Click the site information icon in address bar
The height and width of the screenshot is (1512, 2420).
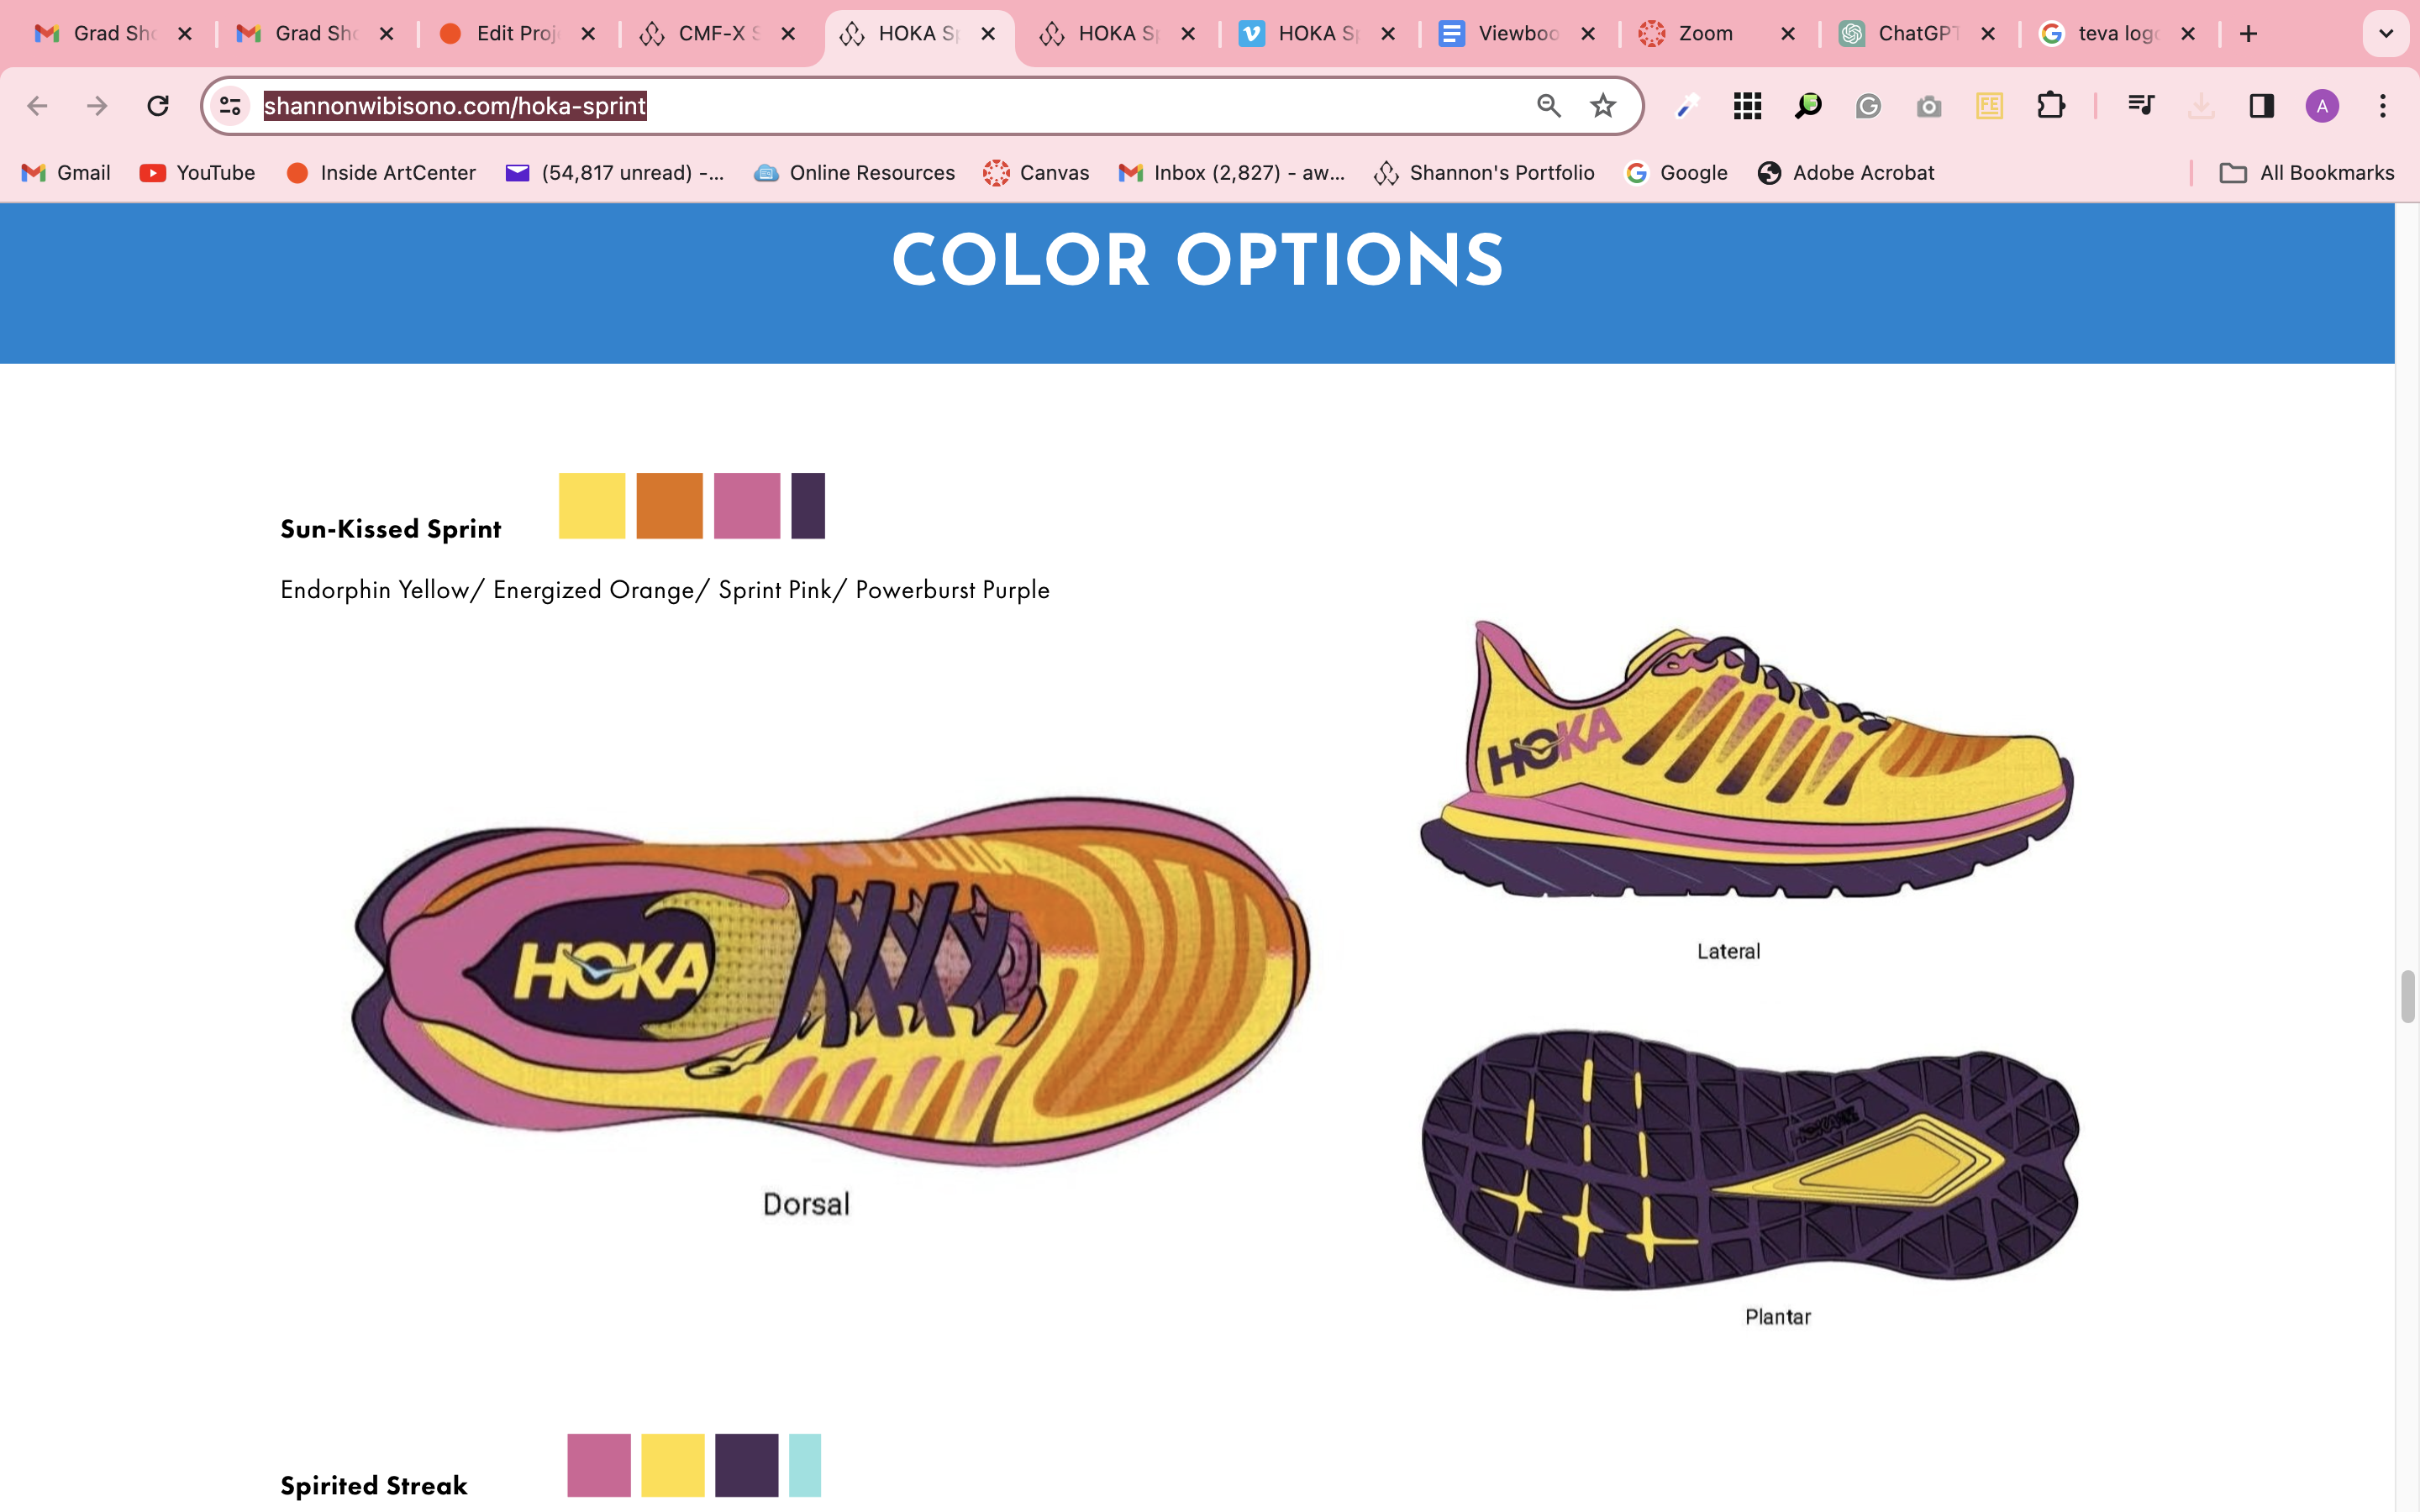pos(230,106)
